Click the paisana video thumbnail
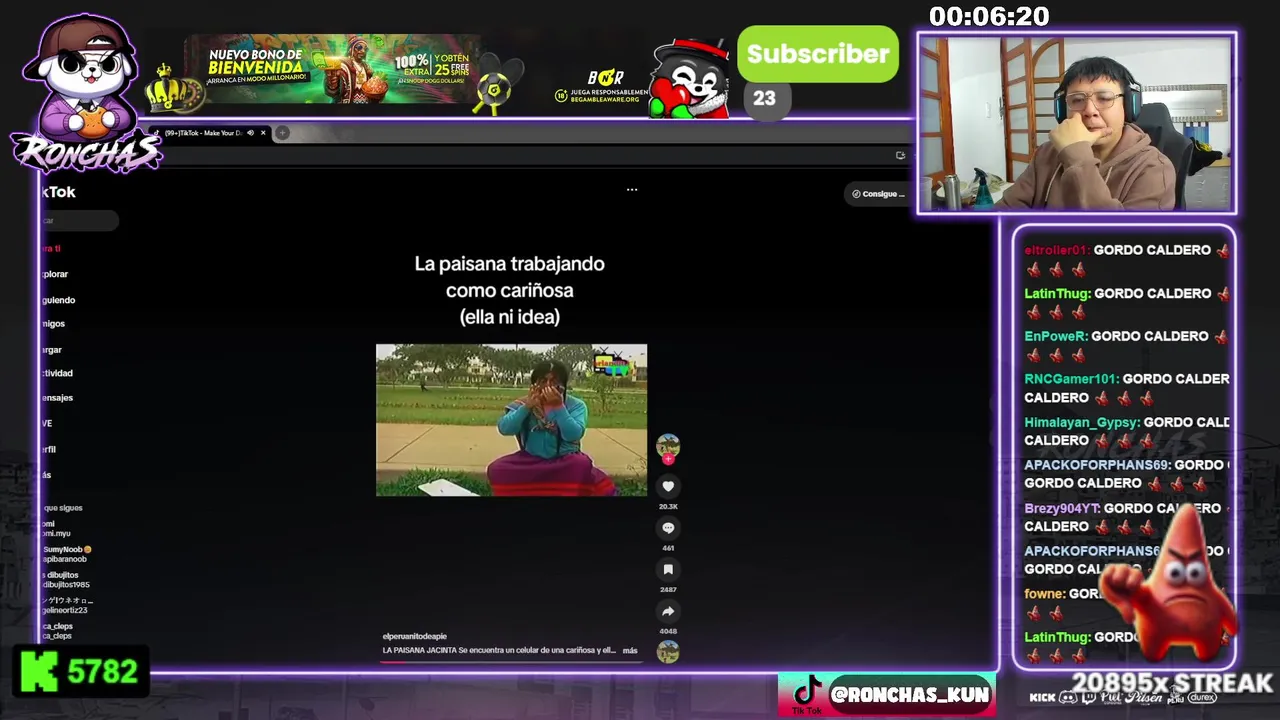This screenshot has width=1280, height=720. pyautogui.click(x=511, y=420)
